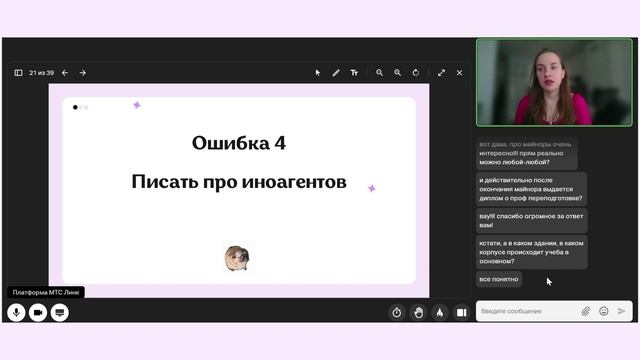Toggle the side panel layout button
The image size is (640, 360).
(462, 313)
